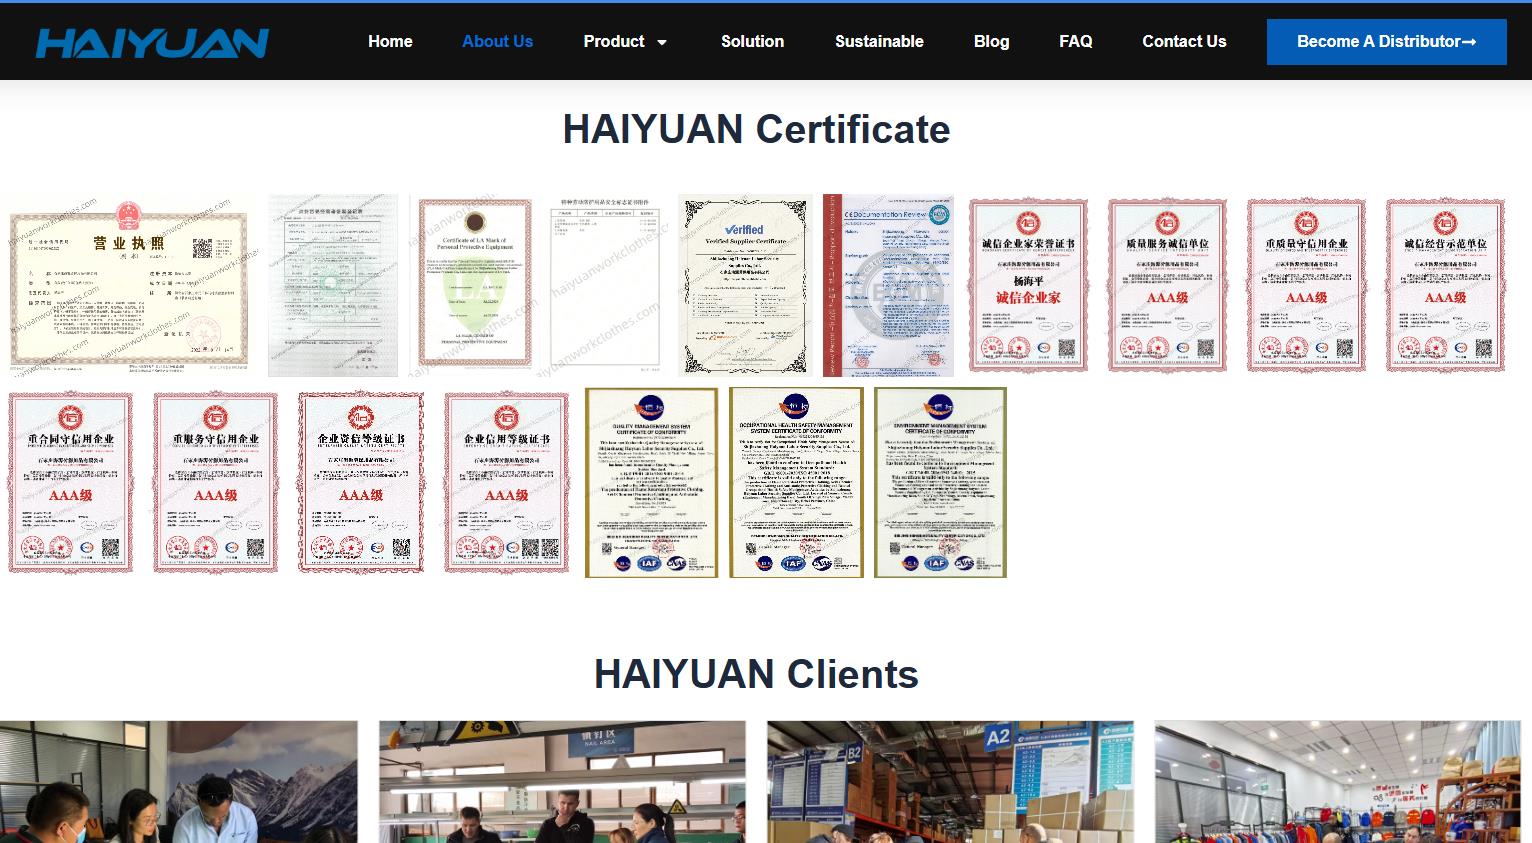The height and width of the screenshot is (843, 1532).
Task: Open the 营业执照 business license image
Action: point(130,285)
